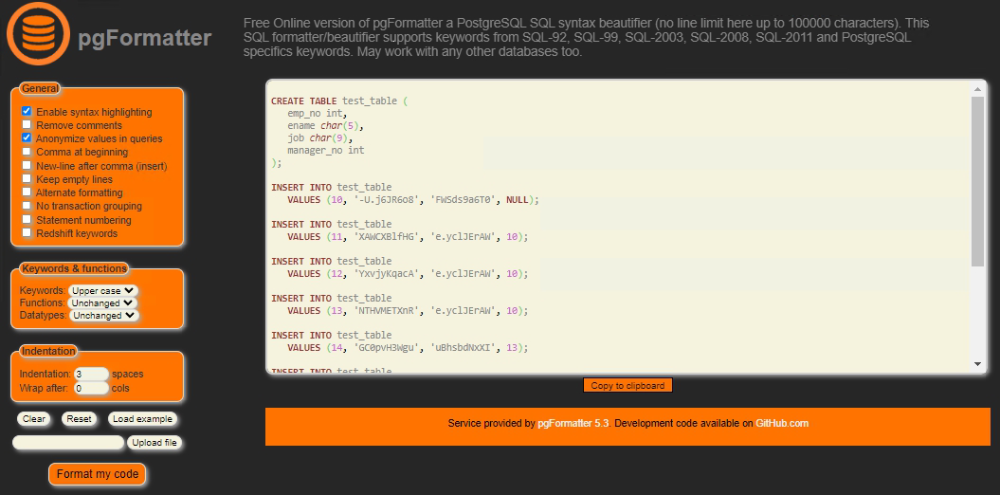Check the Remove comments option

click(x=27, y=125)
